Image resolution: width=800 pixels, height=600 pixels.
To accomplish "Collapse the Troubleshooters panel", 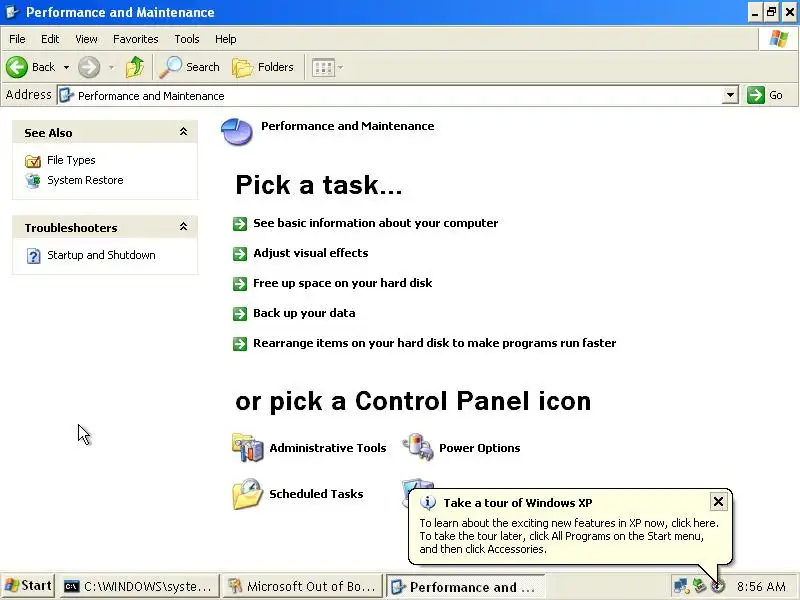I will pyautogui.click(x=184, y=227).
